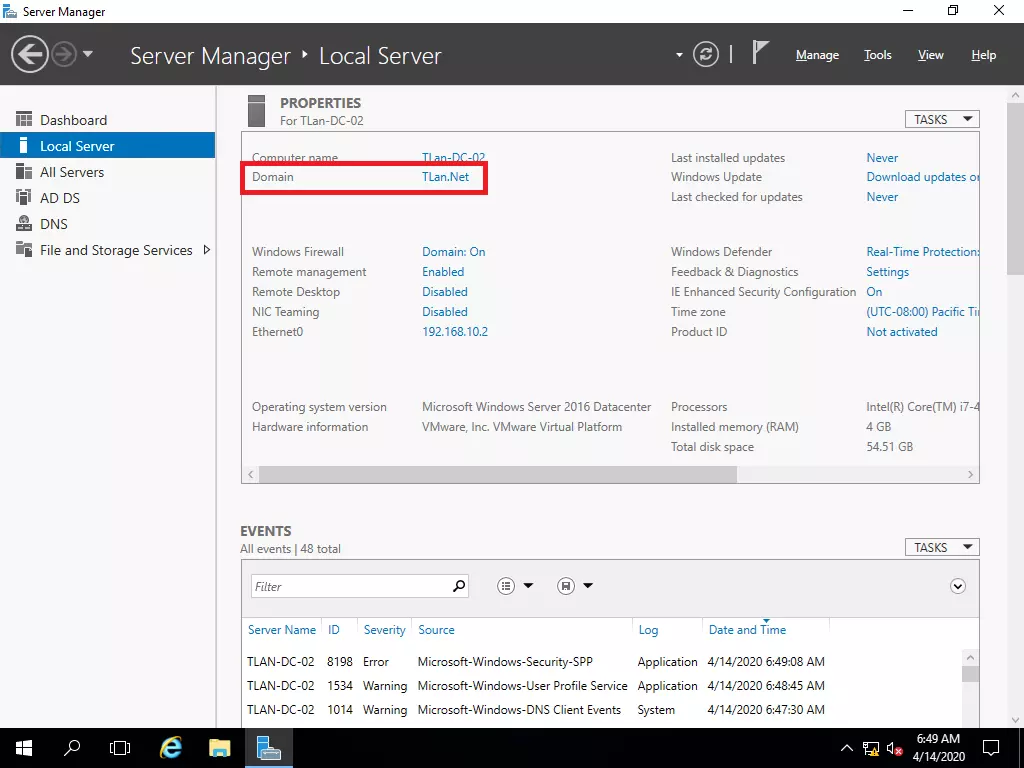Select the event with ID 8198
The width and height of the screenshot is (1024, 768).
536,662
